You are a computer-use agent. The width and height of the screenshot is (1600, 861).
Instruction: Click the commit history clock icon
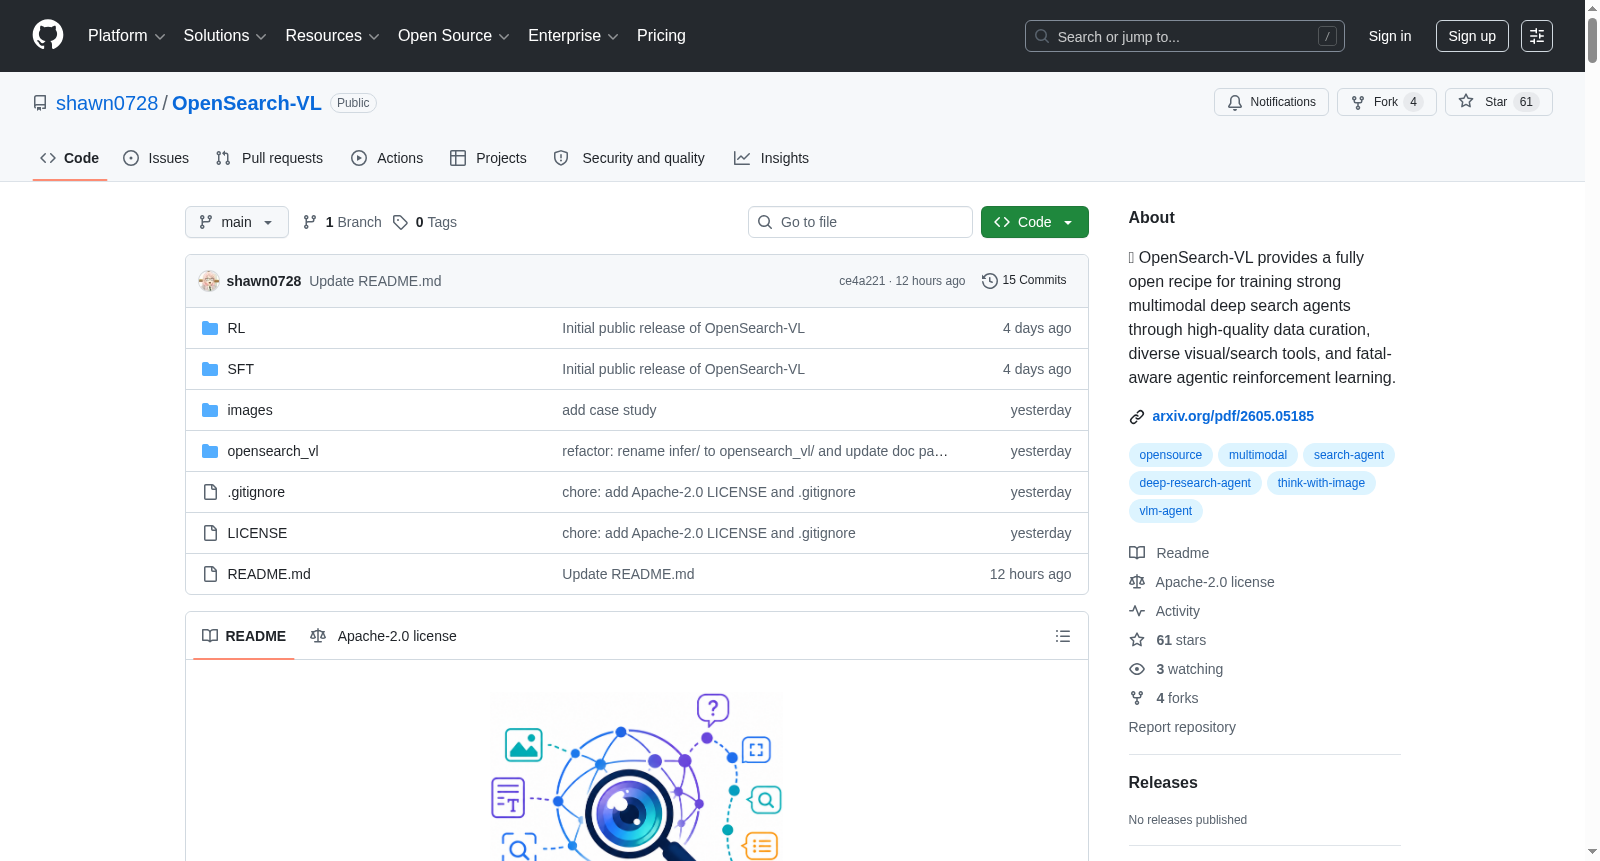click(990, 281)
